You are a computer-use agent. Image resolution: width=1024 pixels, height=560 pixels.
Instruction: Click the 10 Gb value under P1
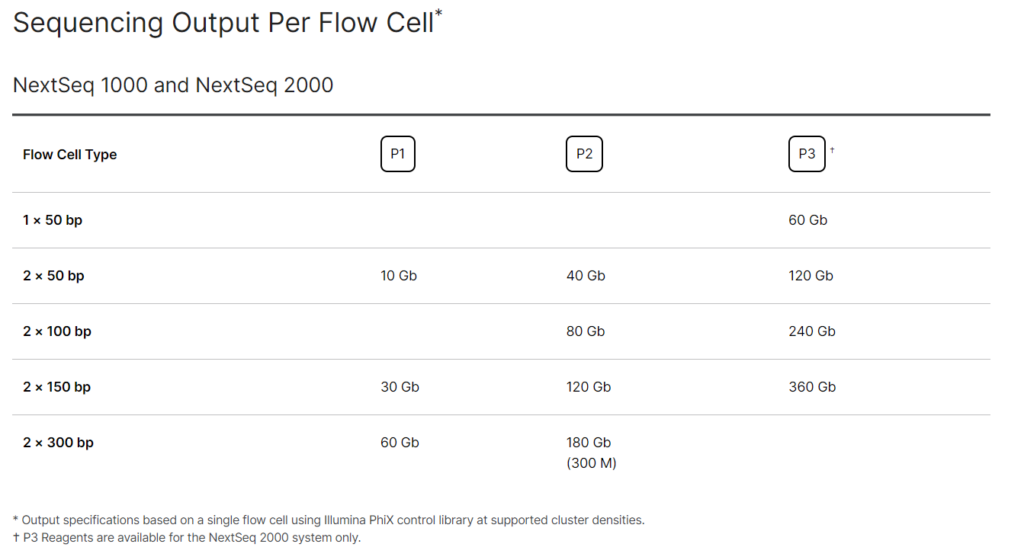click(399, 276)
